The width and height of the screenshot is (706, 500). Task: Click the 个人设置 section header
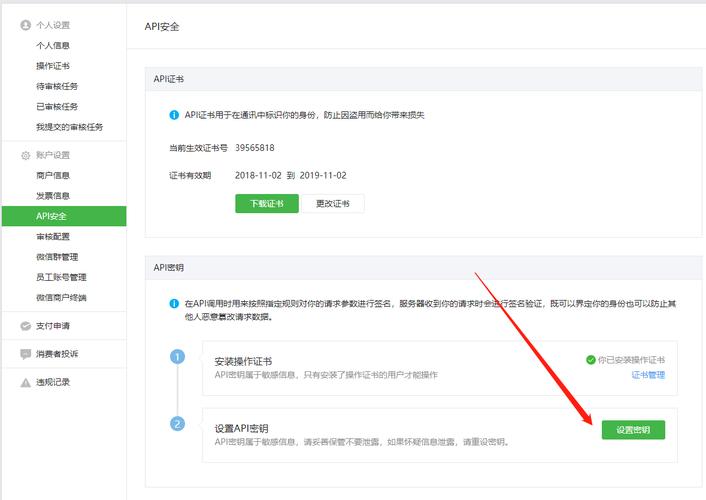pos(53,25)
